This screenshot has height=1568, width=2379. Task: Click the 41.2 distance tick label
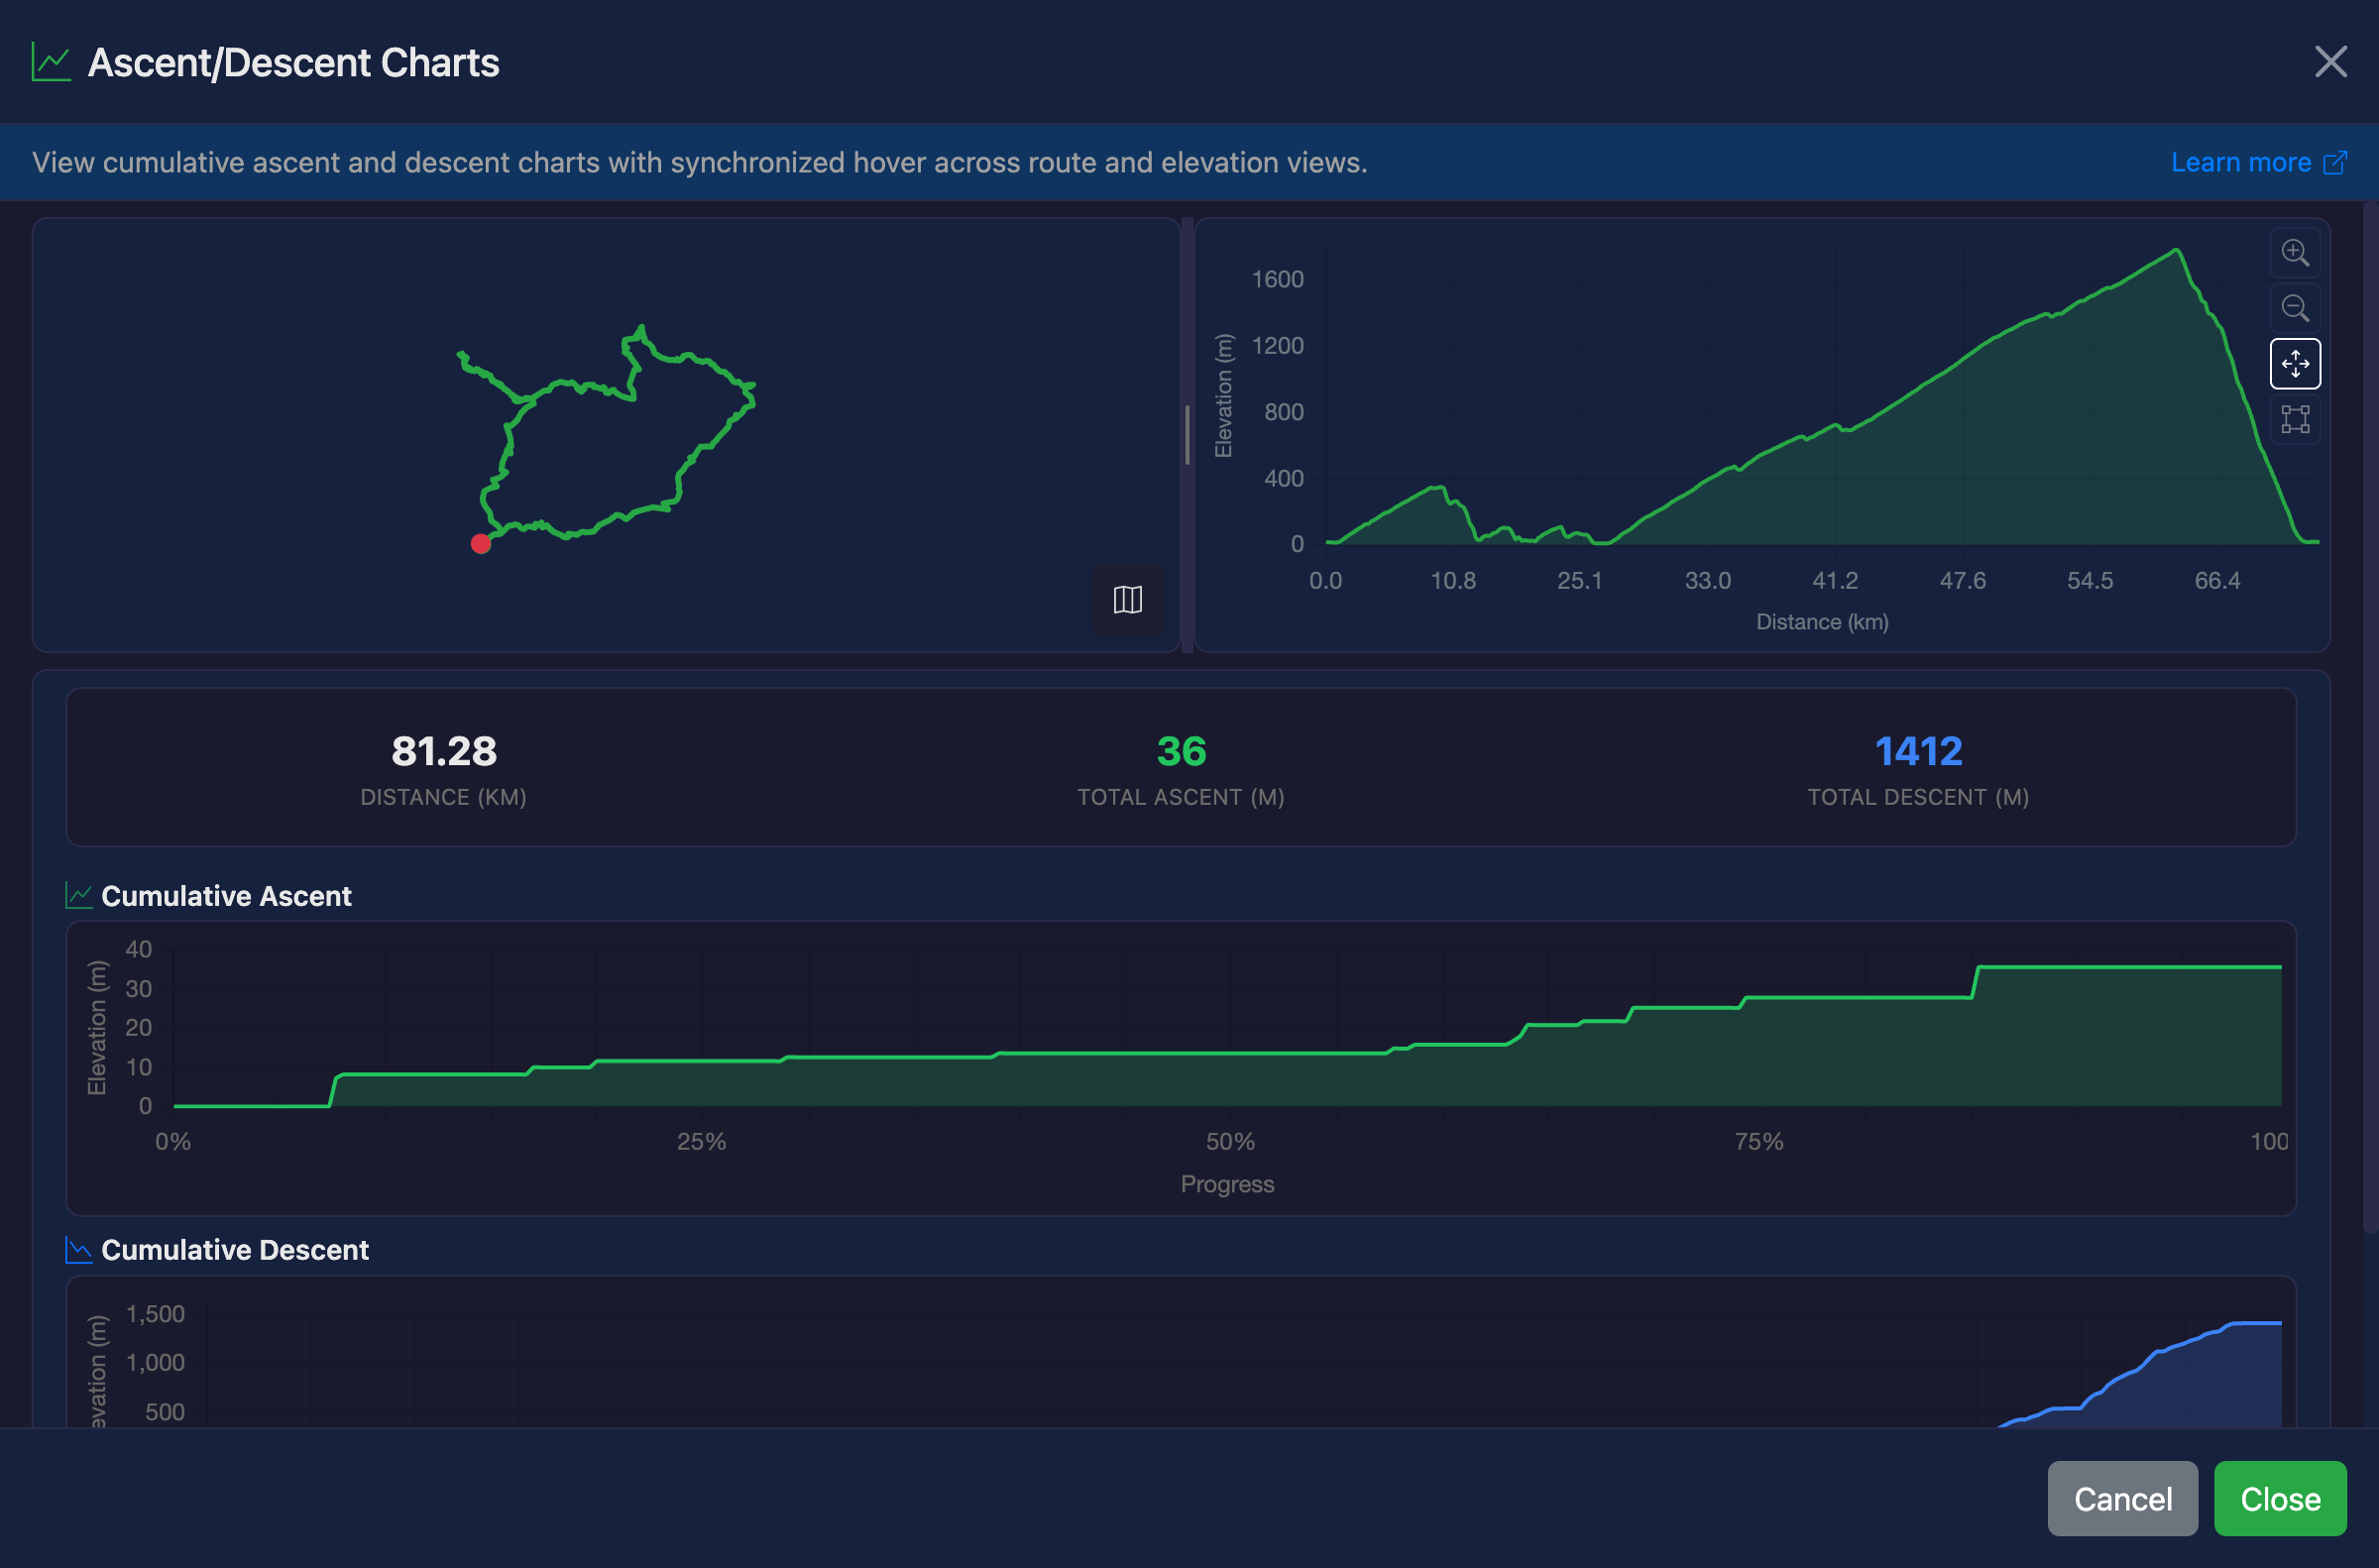point(1835,581)
